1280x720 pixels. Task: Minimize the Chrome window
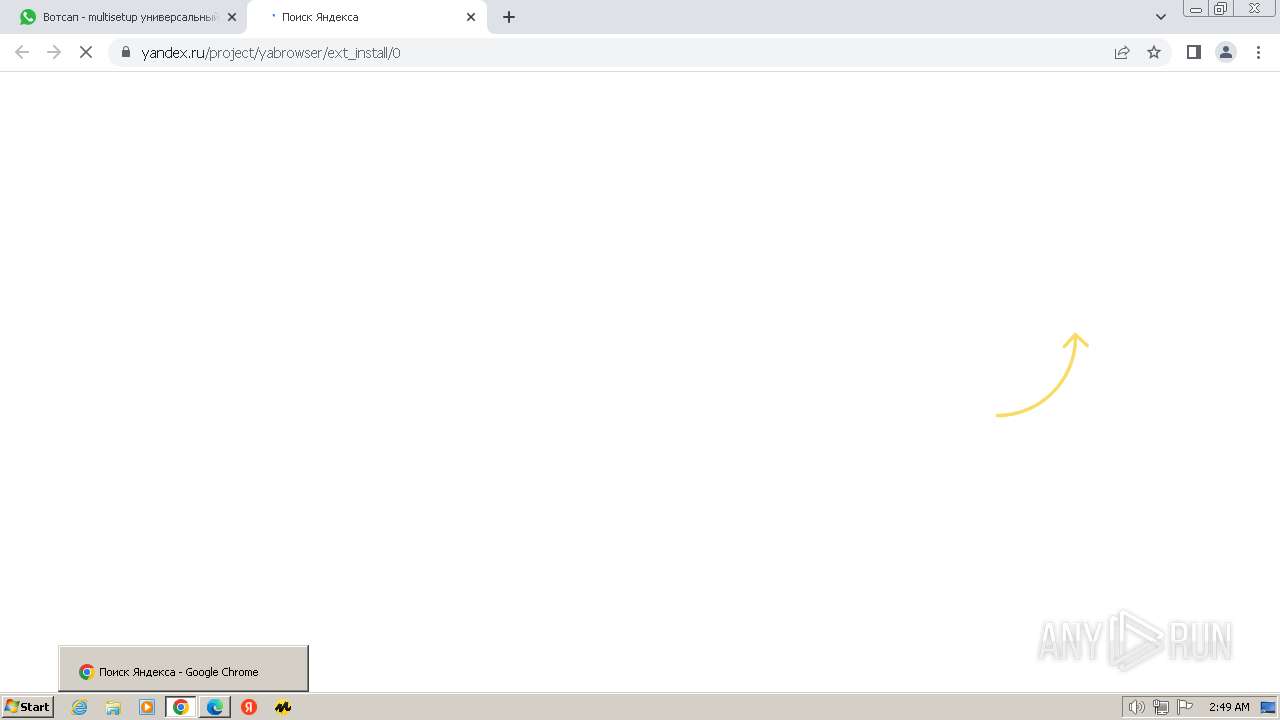pyautogui.click(x=1196, y=9)
